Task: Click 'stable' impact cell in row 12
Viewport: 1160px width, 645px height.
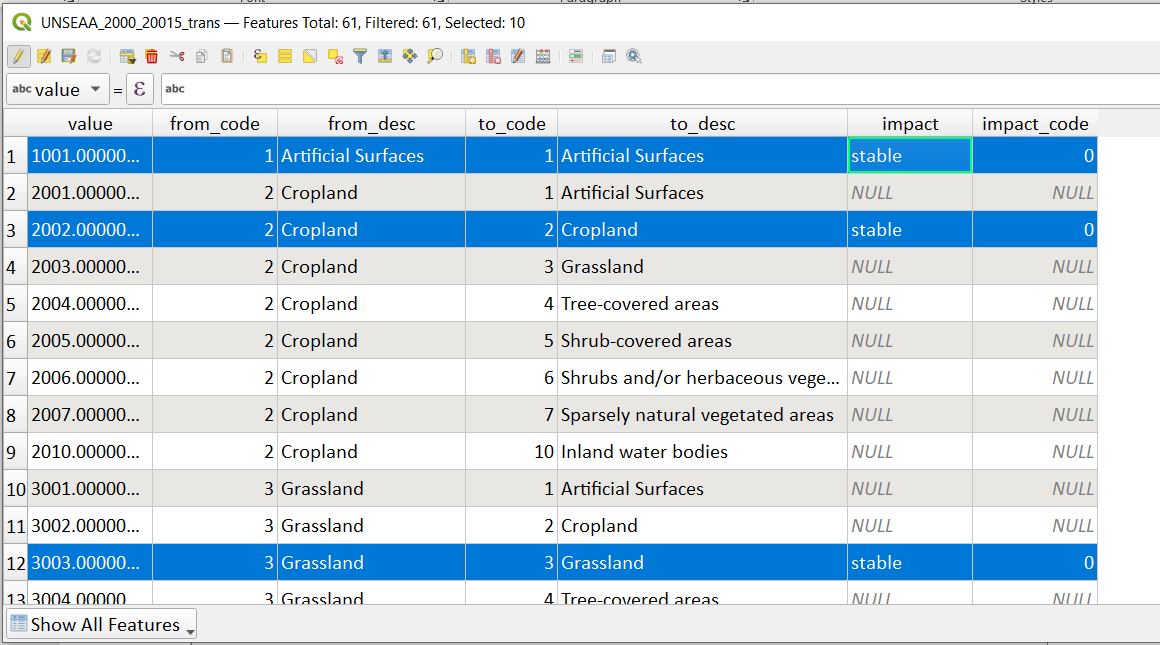Action: (910, 563)
